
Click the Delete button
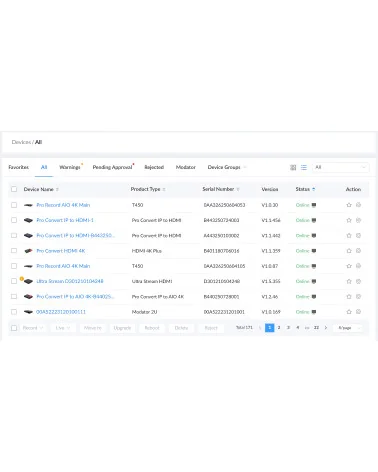(181, 328)
